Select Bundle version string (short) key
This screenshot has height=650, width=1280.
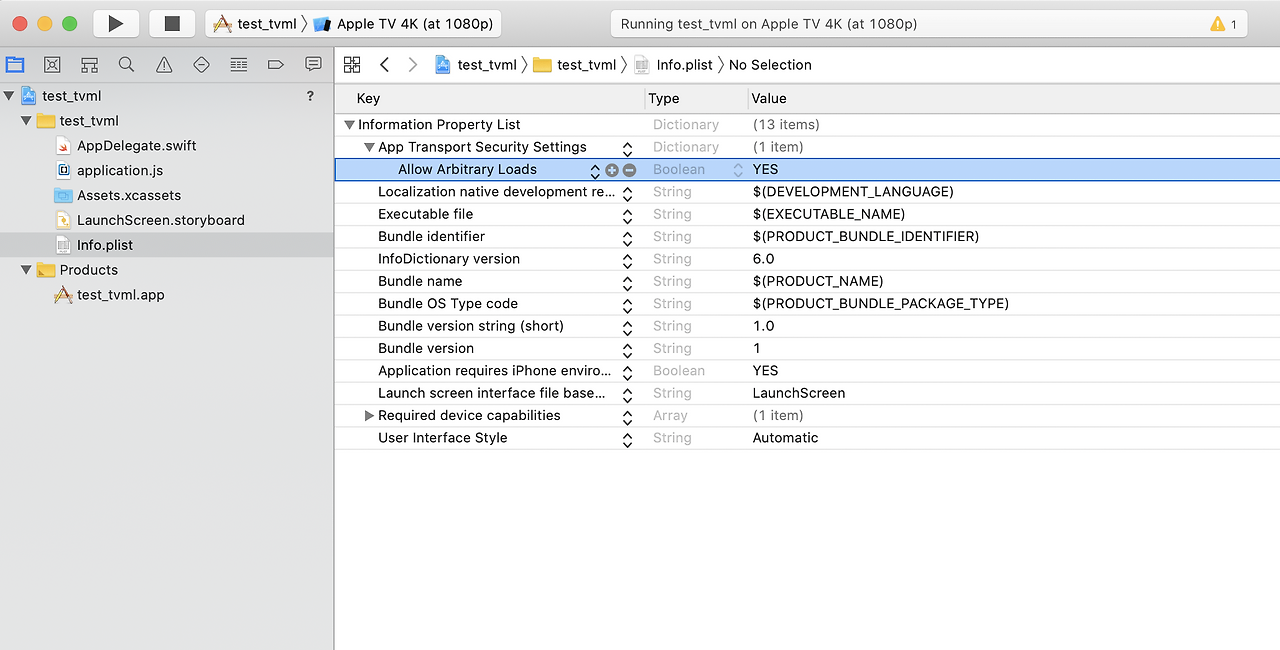coord(470,326)
